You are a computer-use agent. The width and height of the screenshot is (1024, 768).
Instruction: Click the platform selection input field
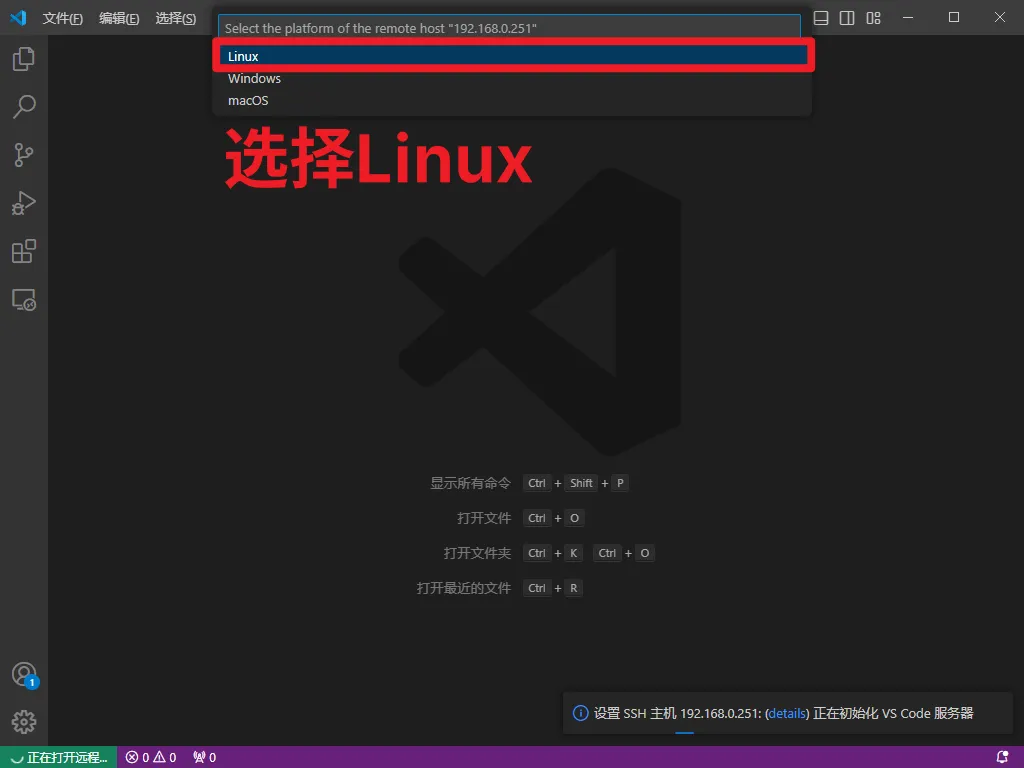509,28
